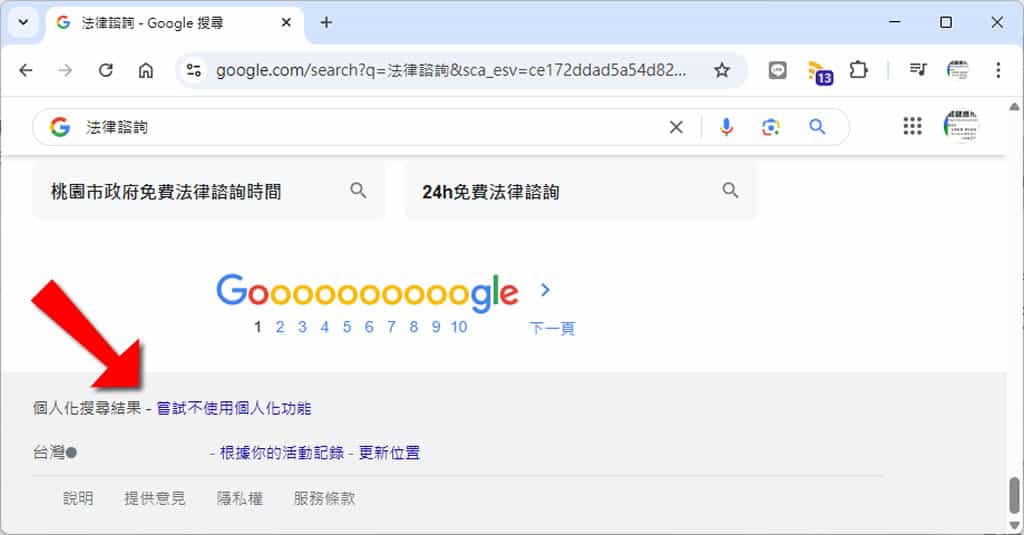
Task: Go to results page 5
Action: [347, 327]
